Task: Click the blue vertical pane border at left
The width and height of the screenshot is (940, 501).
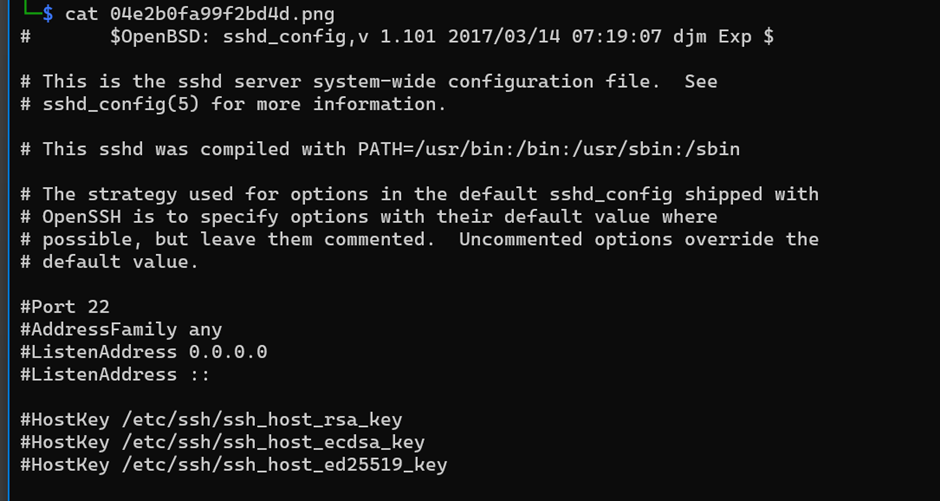Action: (9, 250)
